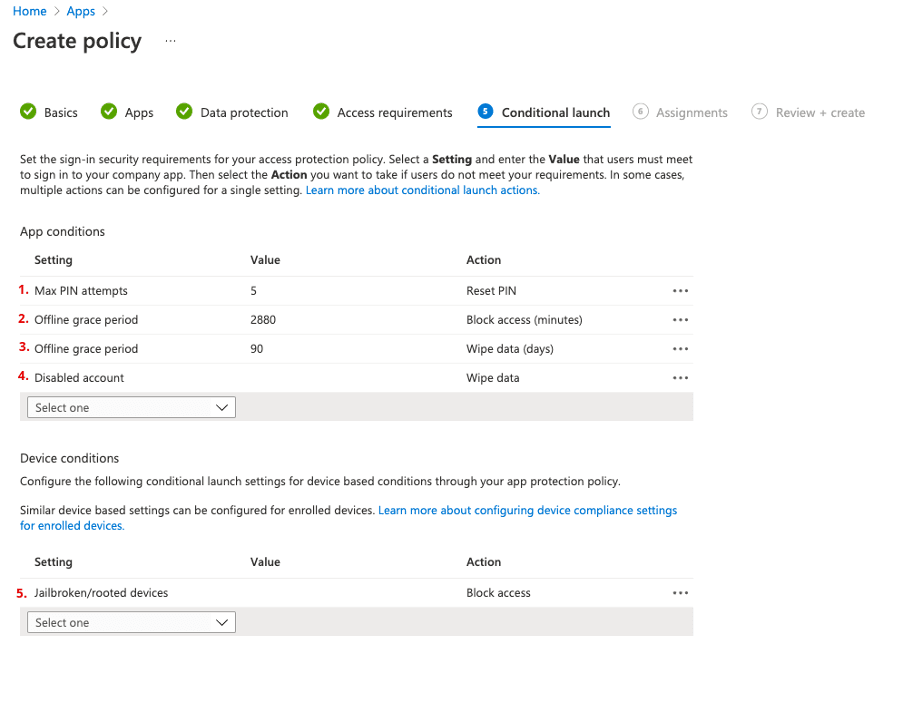
Task: Select the Conditional launch tab
Action: tap(555, 113)
